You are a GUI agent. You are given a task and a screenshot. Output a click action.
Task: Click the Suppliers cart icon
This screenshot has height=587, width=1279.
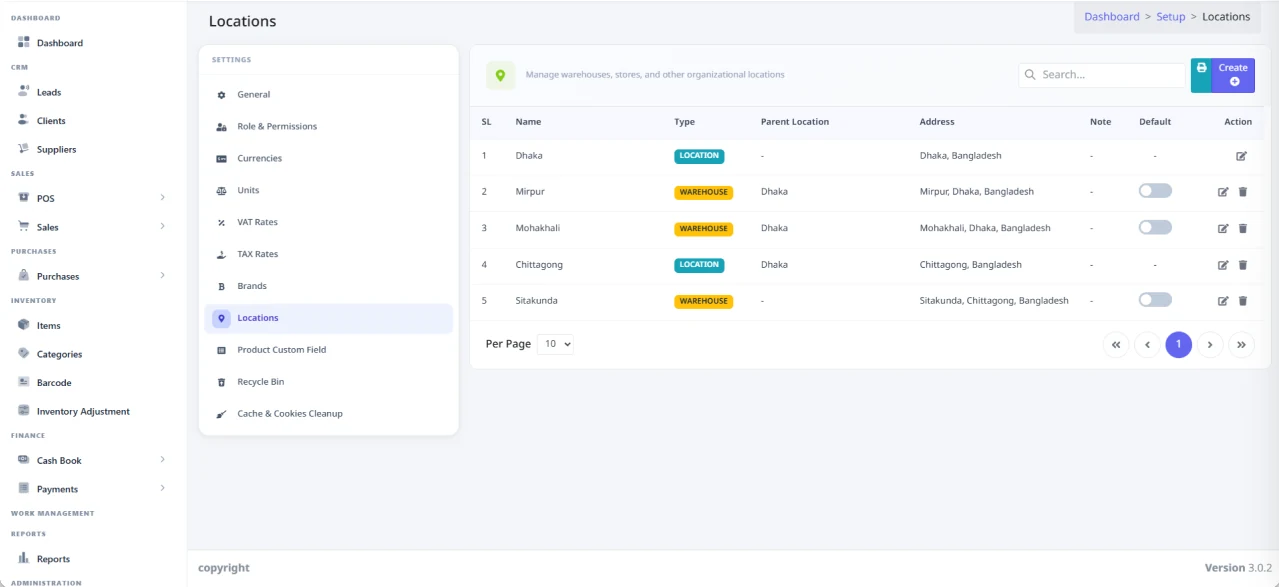24,148
